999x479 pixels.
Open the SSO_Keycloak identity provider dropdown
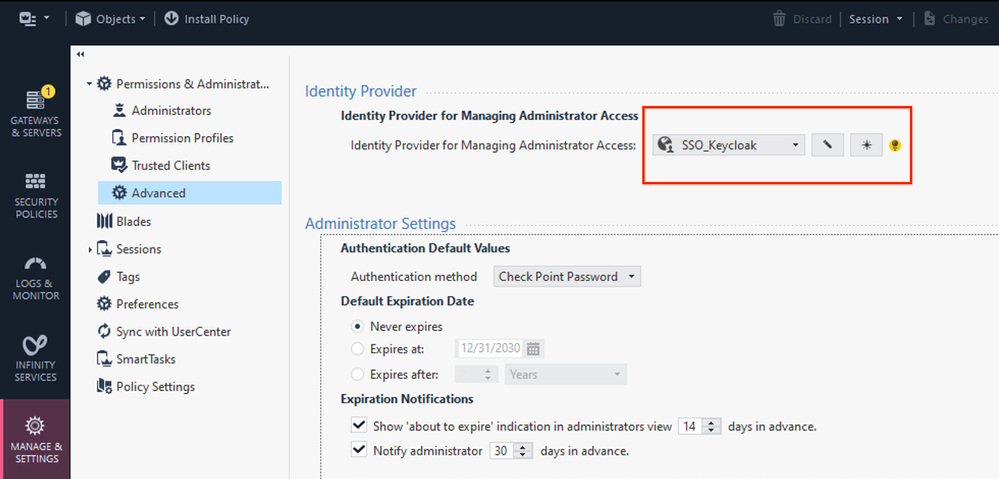point(728,145)
